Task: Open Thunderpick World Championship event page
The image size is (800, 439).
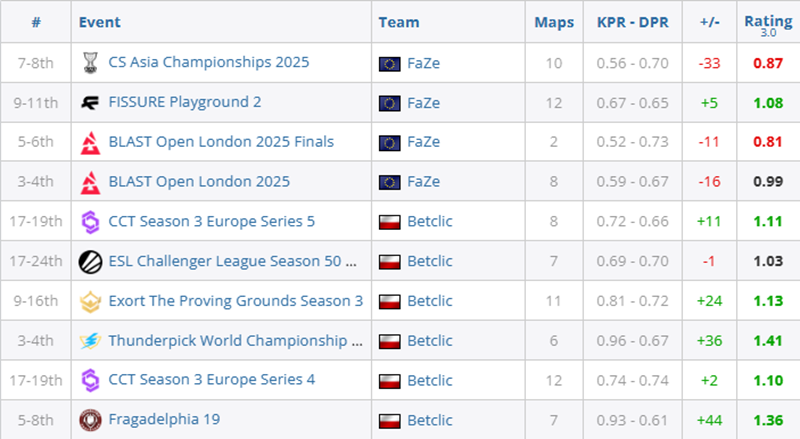Action: [x=235, y=341]
